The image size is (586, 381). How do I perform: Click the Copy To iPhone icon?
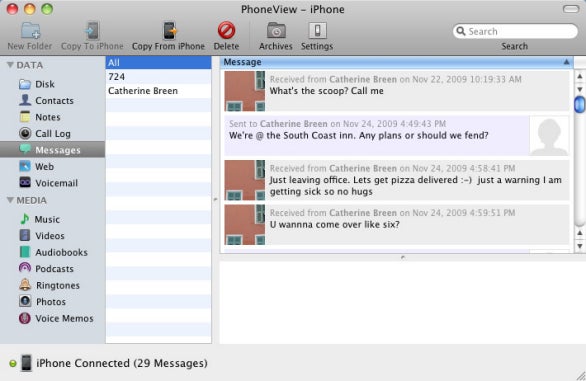pos(92,31)
